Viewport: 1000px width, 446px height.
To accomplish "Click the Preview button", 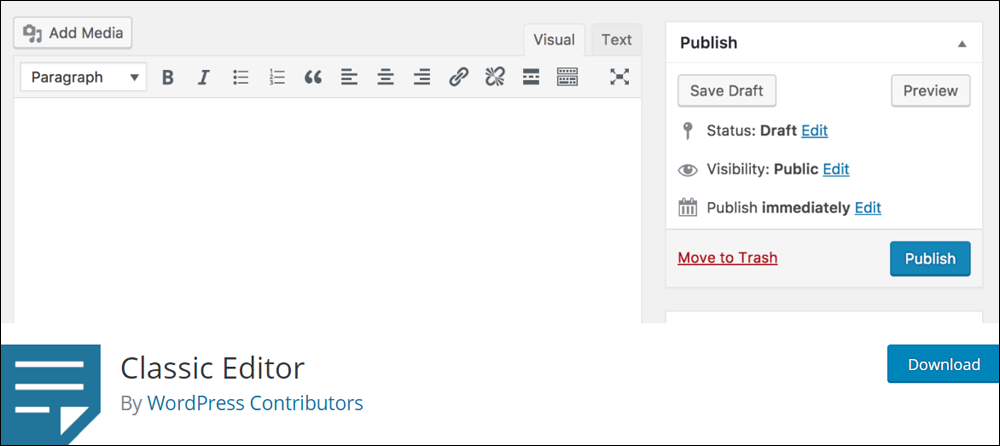I will 930,91.
